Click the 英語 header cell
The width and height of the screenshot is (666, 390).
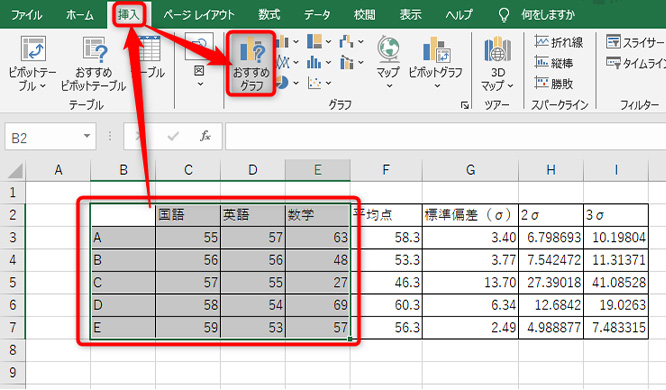tap(253, 215)
